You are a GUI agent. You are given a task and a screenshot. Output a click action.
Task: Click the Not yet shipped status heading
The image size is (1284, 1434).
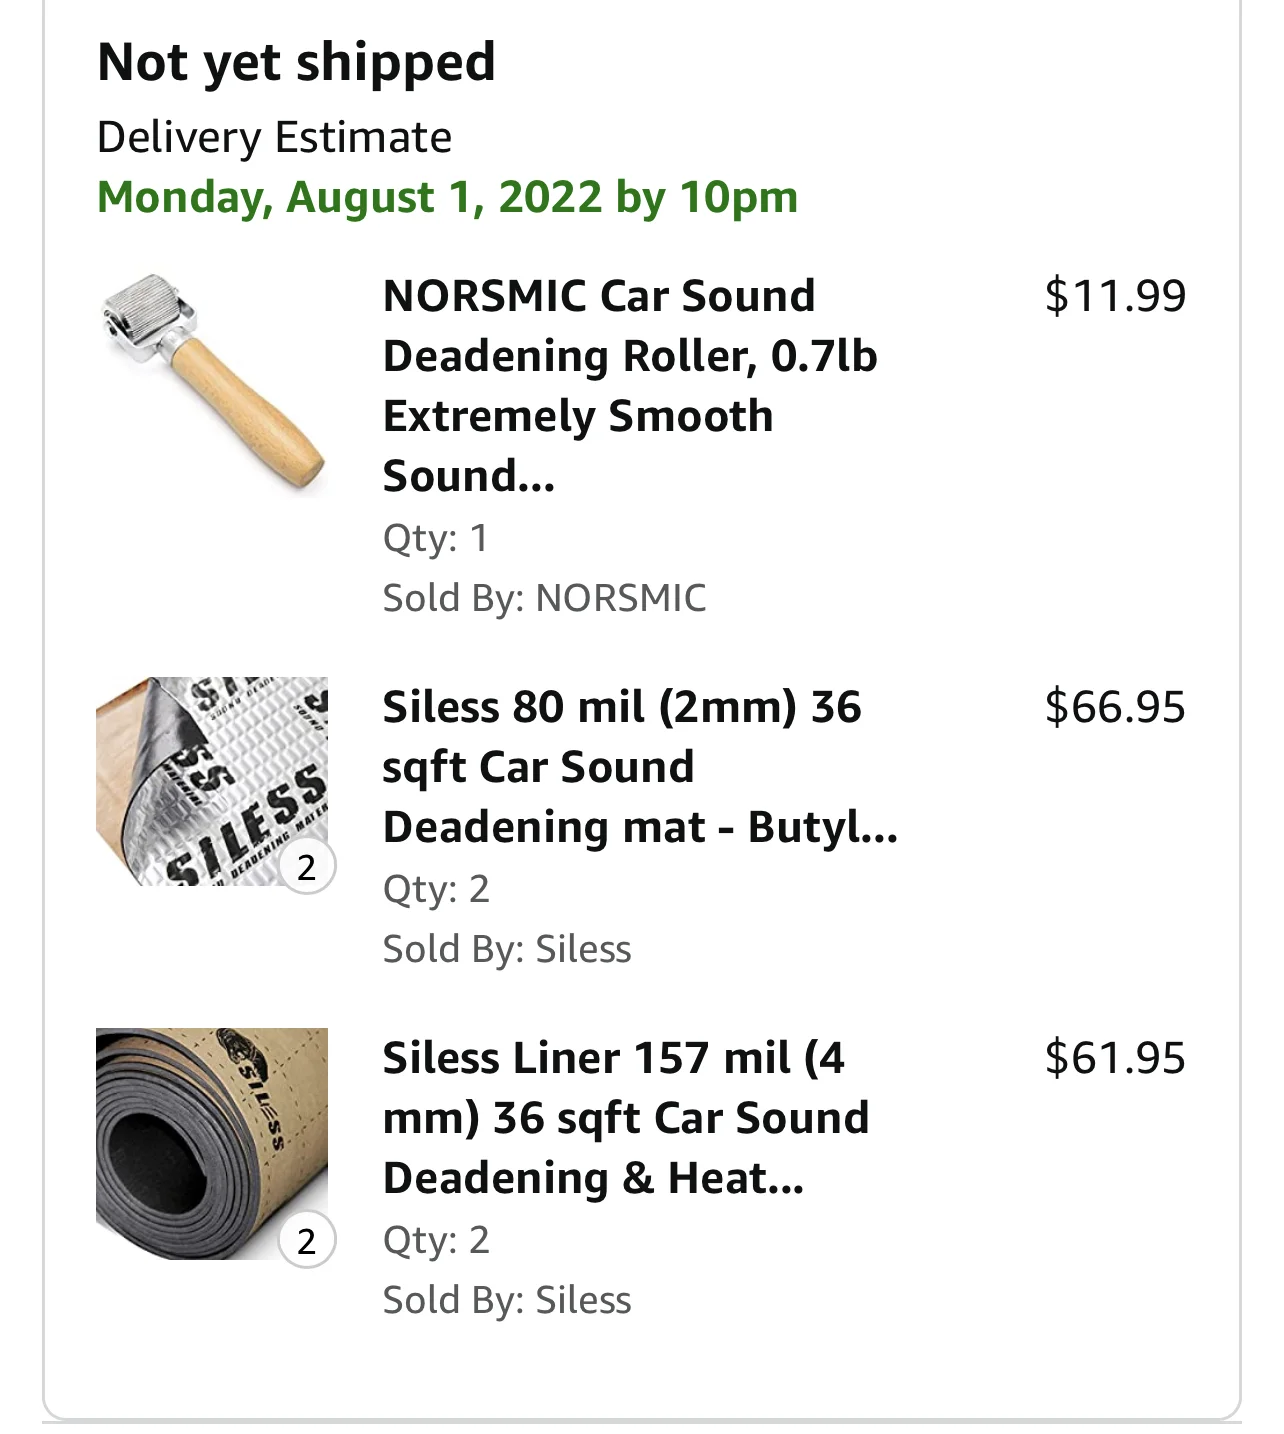[296, 62]
